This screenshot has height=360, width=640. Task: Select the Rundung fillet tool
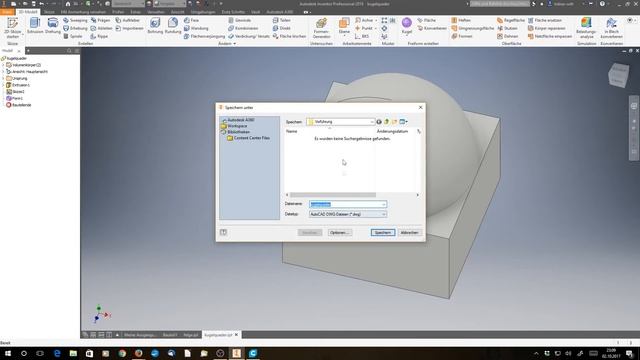coord(173,26)
